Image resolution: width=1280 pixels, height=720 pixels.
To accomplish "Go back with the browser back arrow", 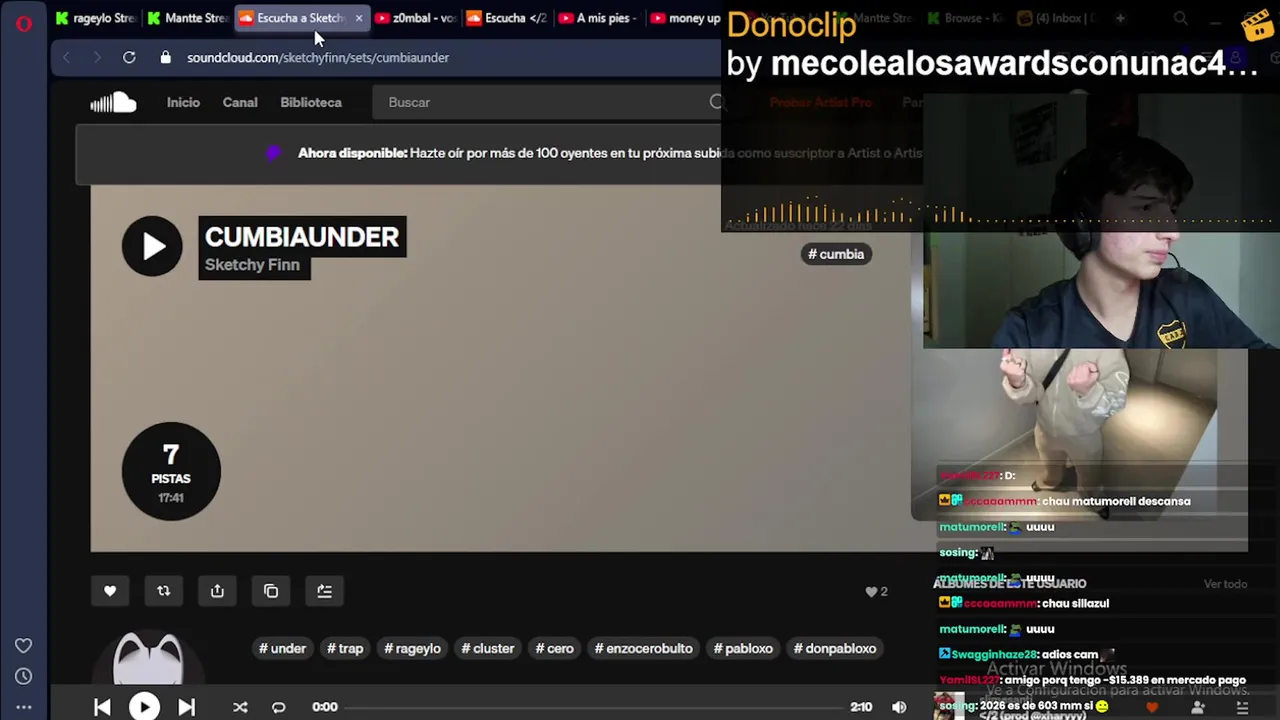I will click(66, 58).
